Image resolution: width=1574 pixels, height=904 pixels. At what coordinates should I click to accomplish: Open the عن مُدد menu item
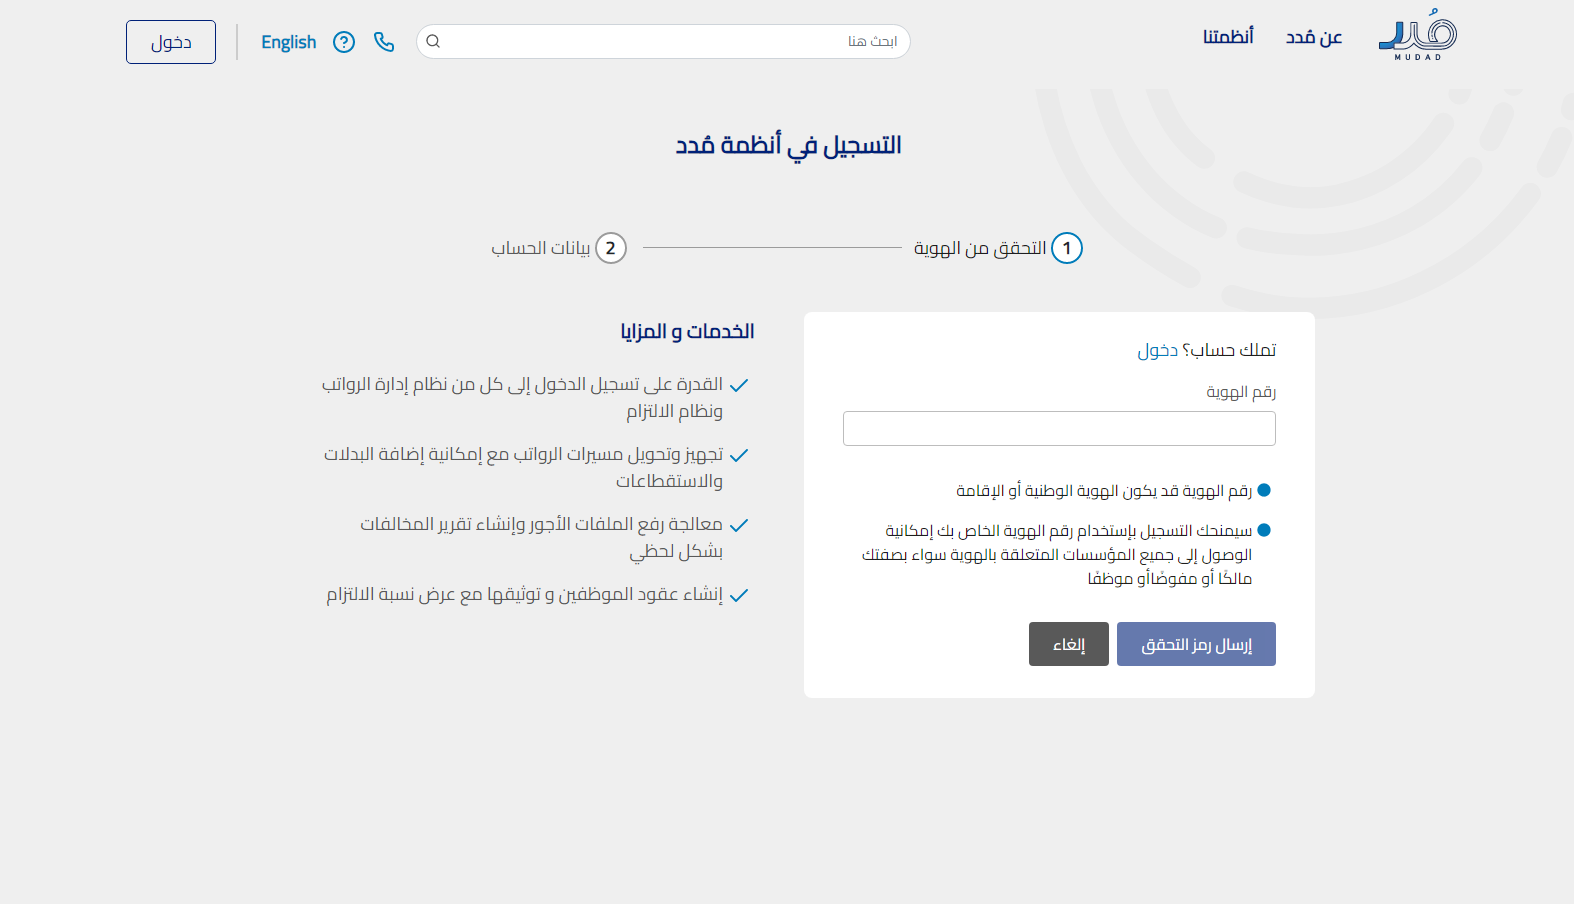coord(1313,37)
